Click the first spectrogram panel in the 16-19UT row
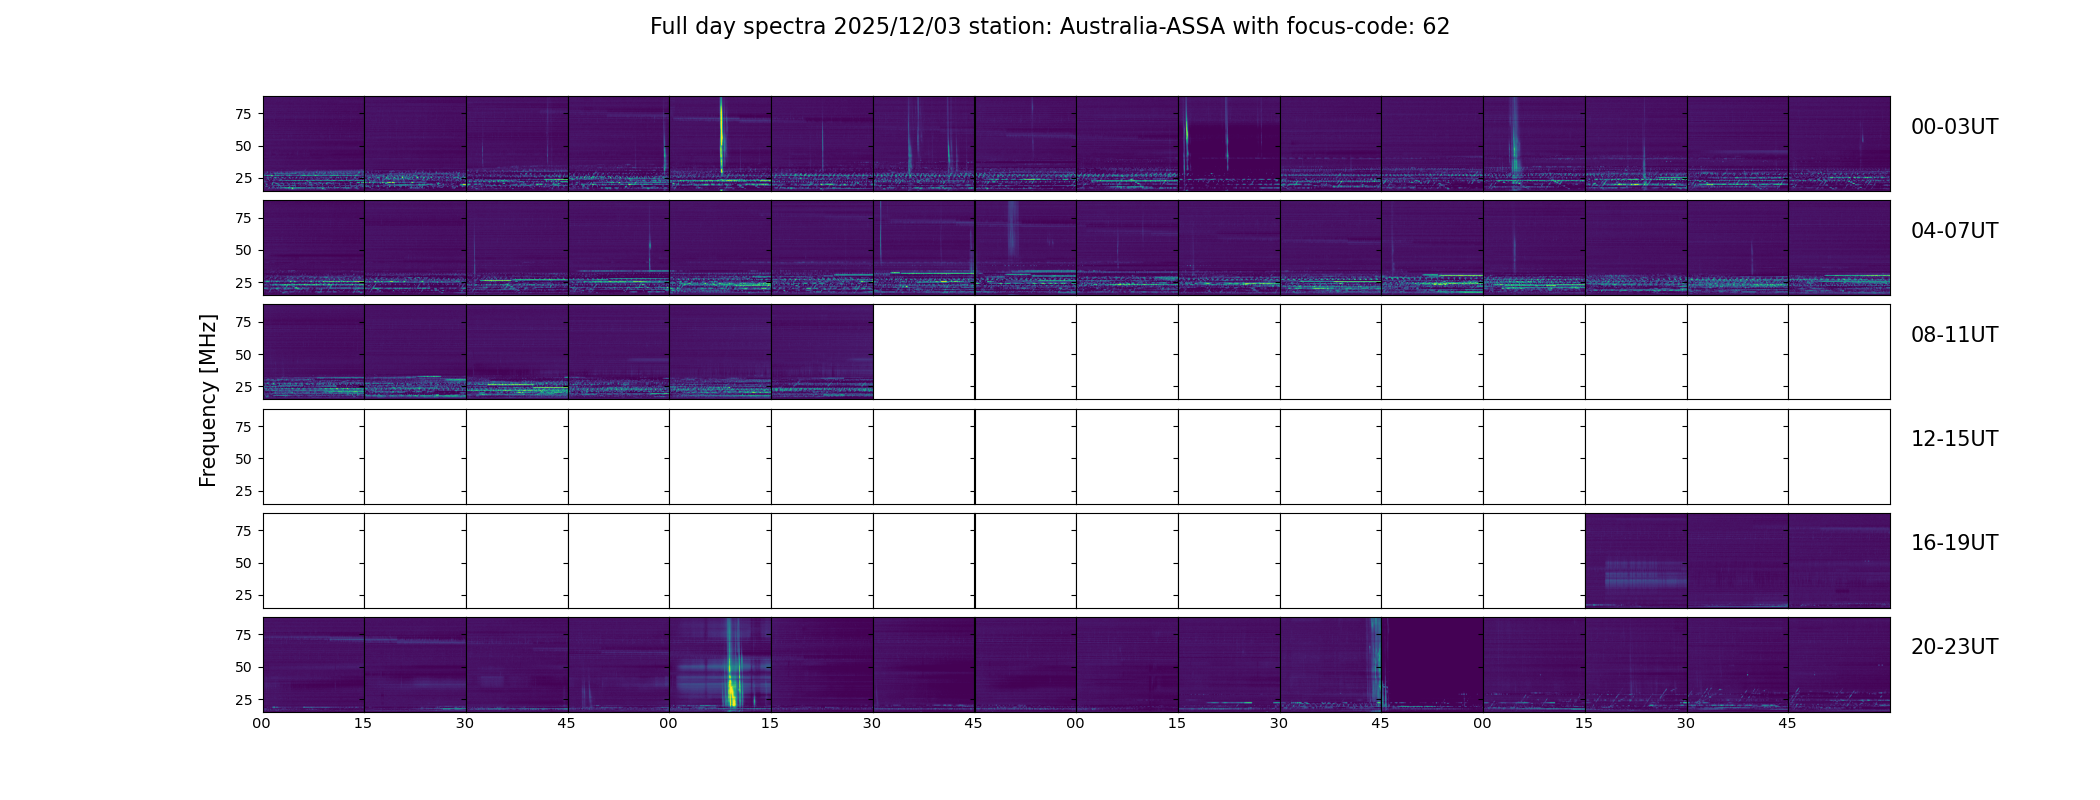This screenshot has height=800, width=2100. (x=1636, y=561)
